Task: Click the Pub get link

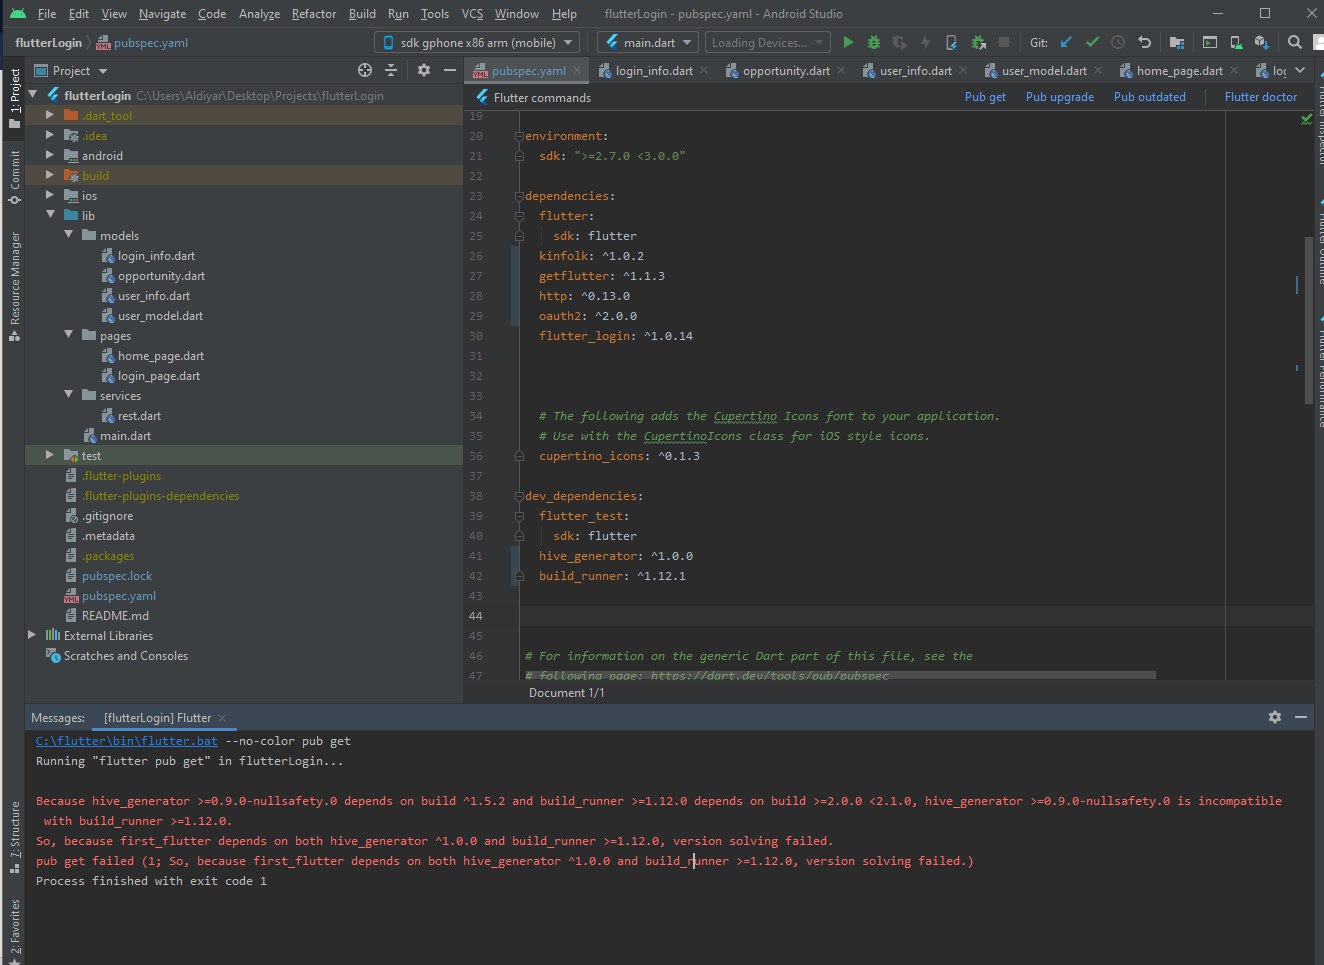Action: 985,97
